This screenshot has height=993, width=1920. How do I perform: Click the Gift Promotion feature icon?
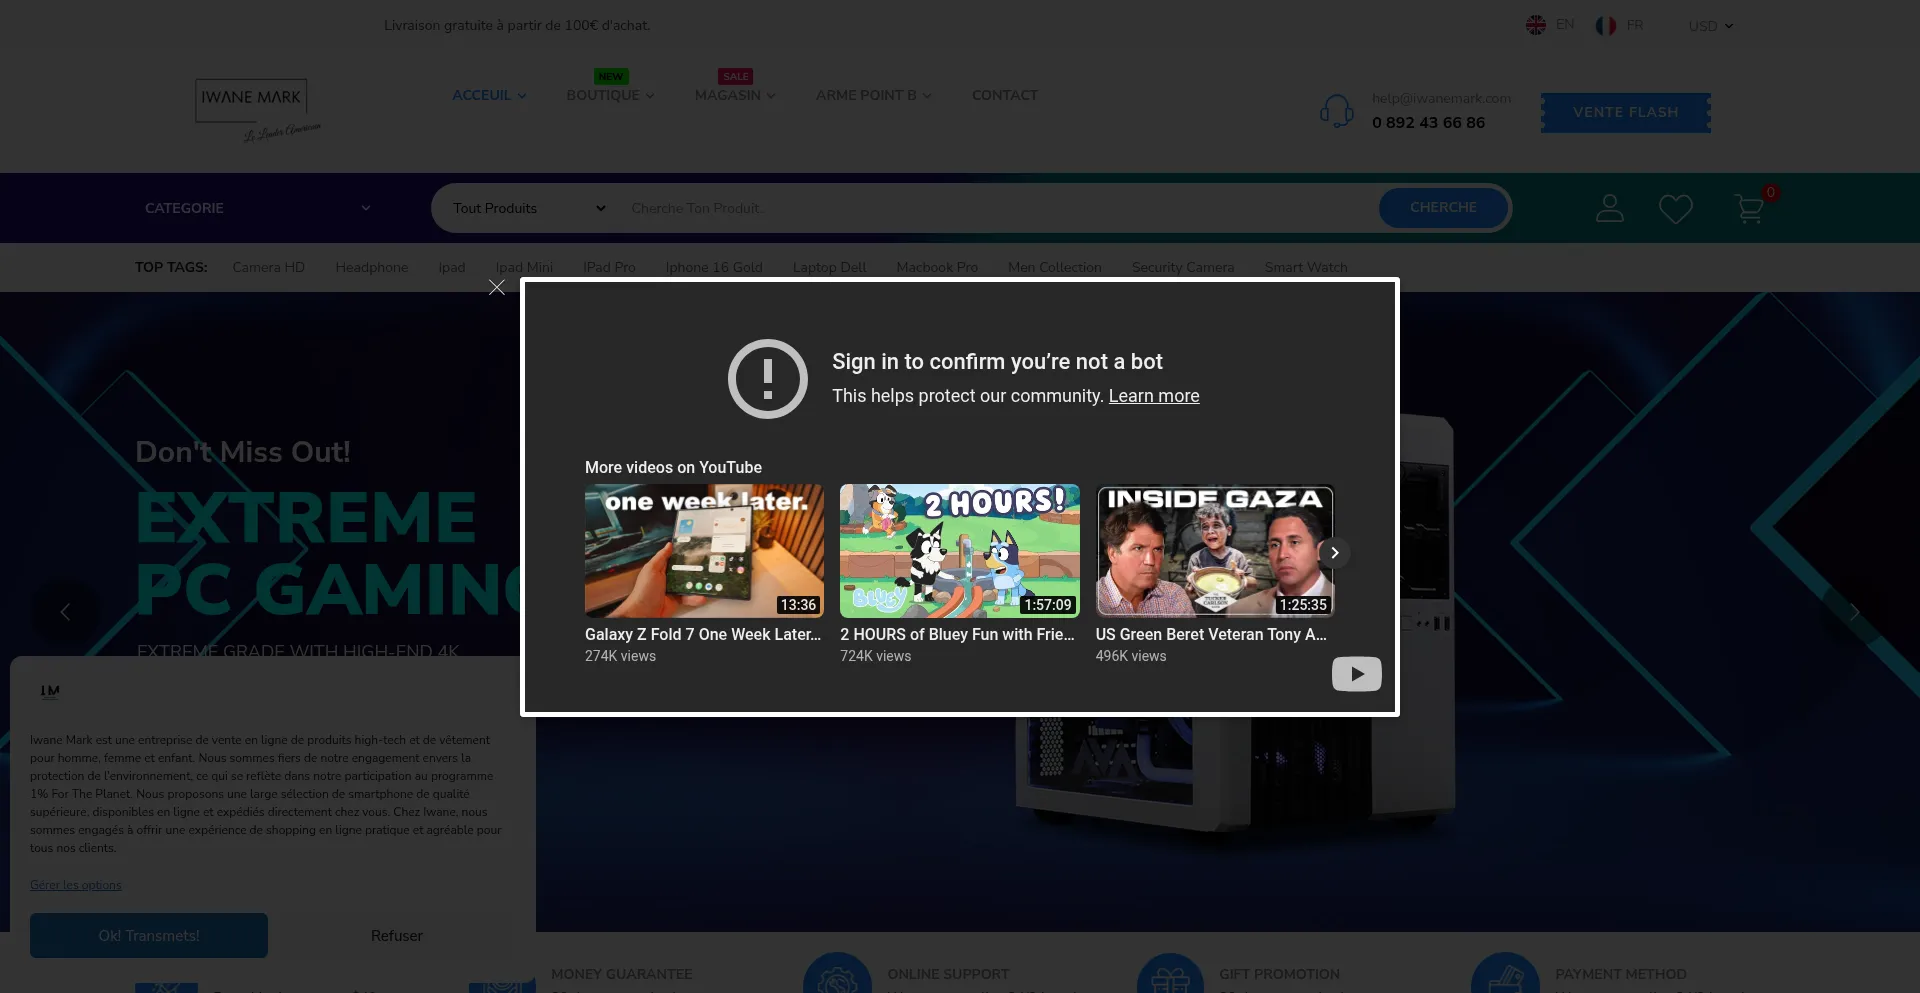1170,973
